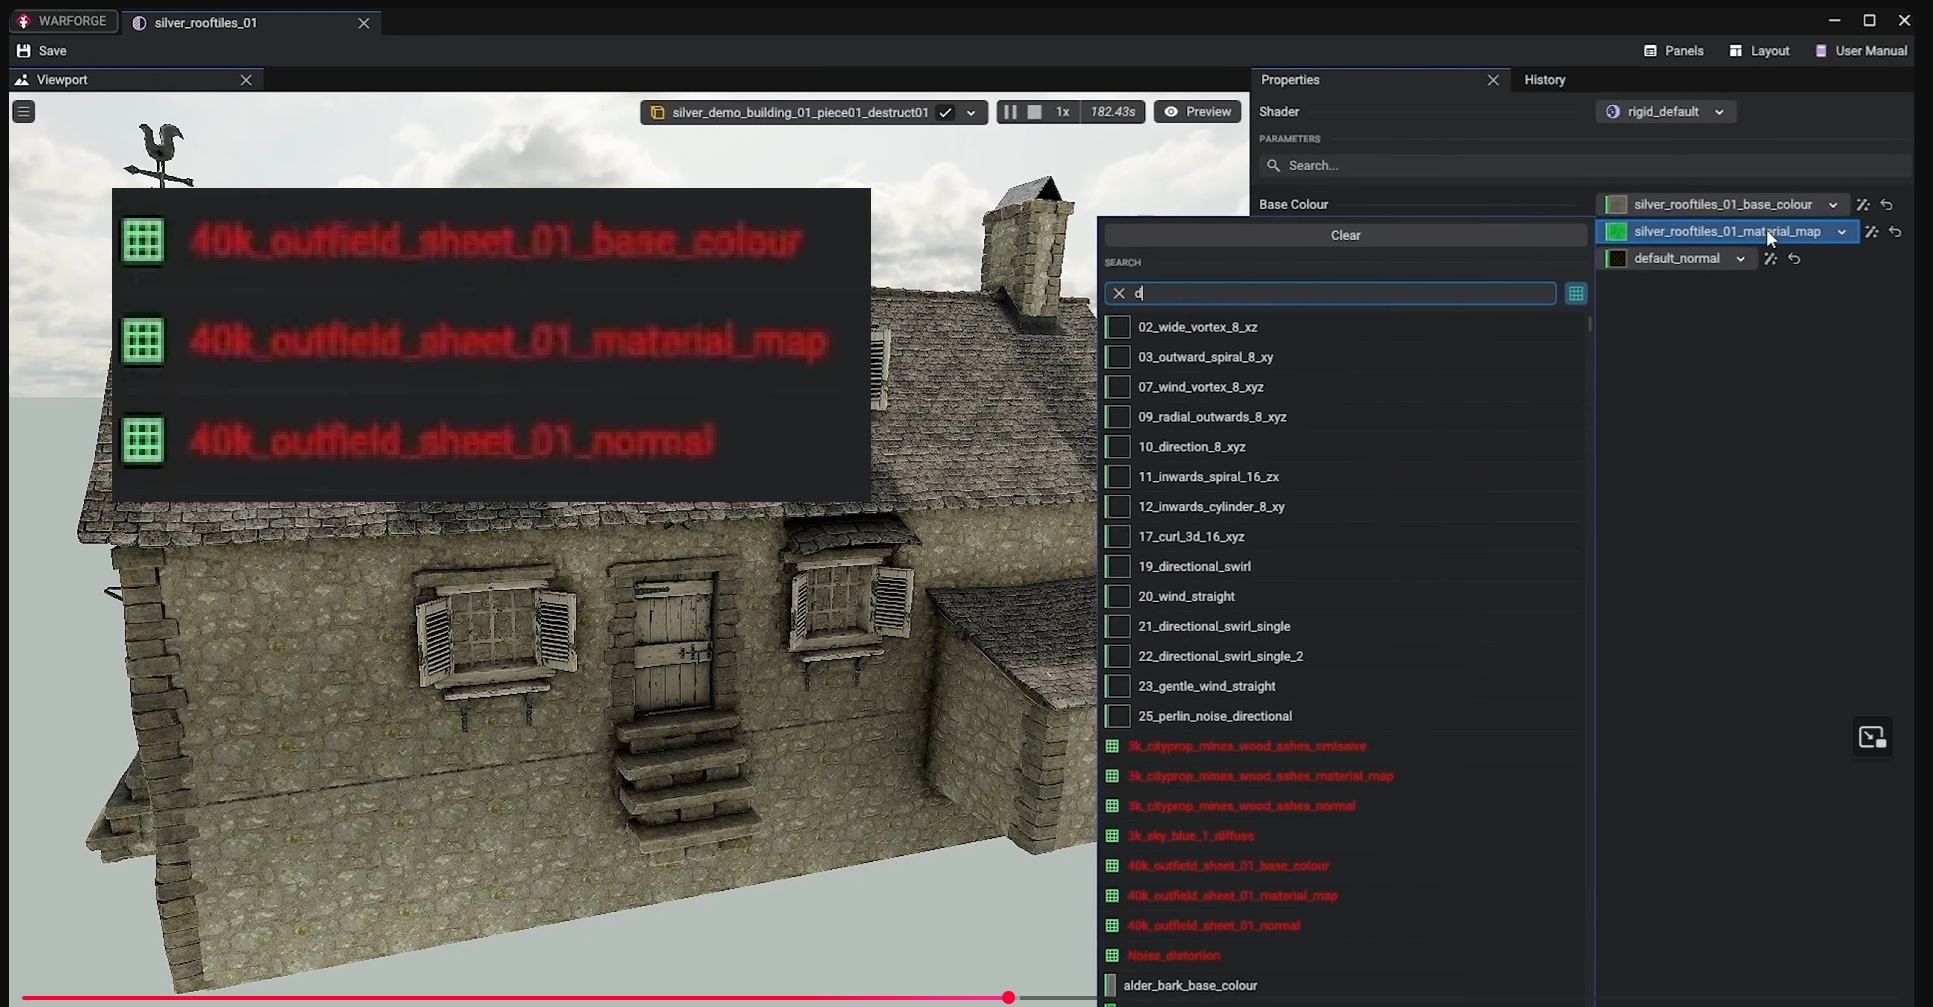
Task: Select texture 07_wind_vortex_8_xyz
Action: 1345,387
